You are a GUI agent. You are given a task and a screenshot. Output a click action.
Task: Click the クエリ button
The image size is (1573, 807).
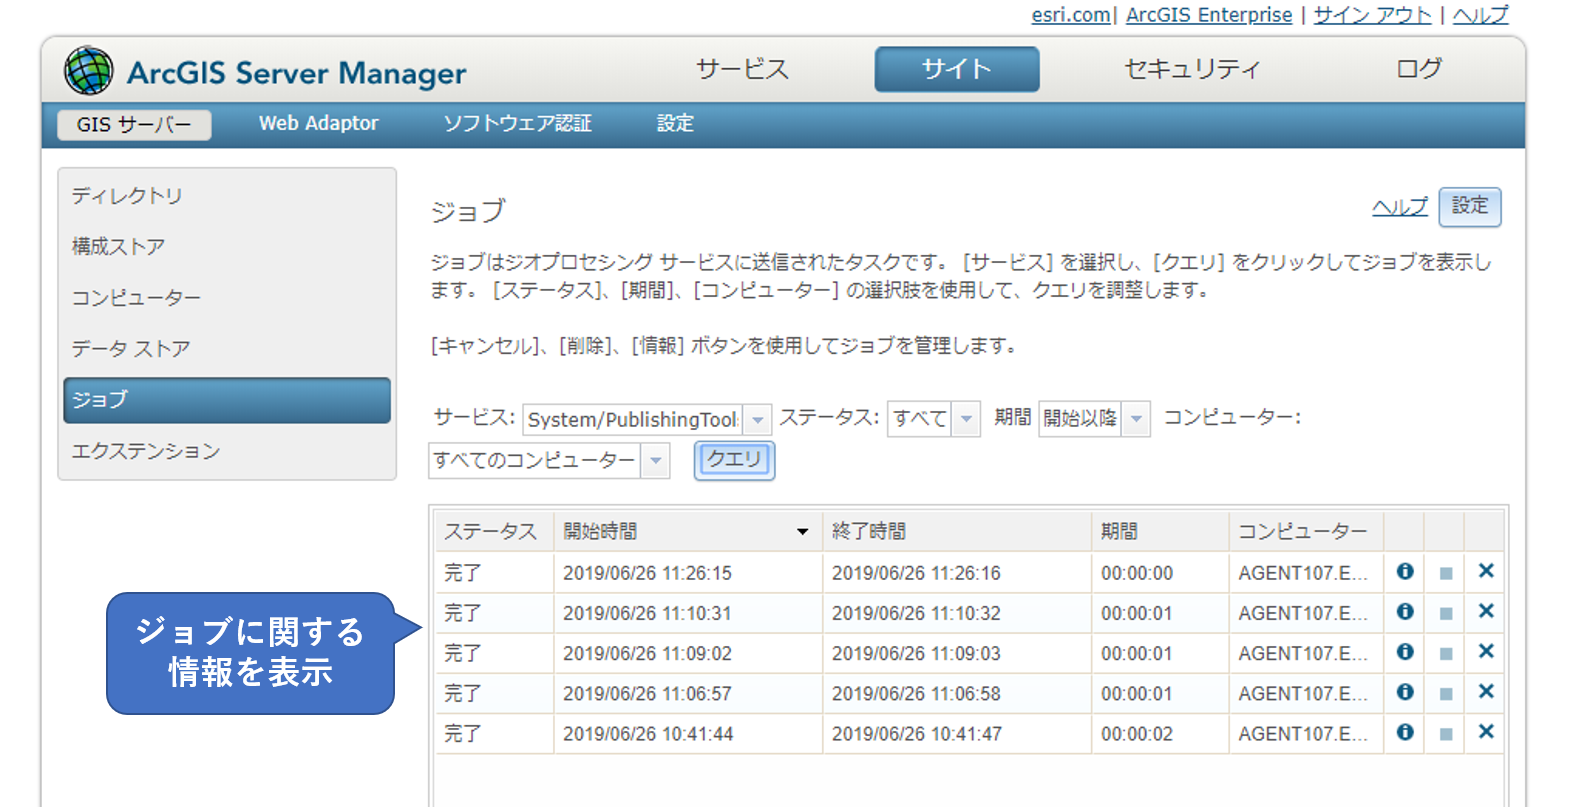coord(735,460)
